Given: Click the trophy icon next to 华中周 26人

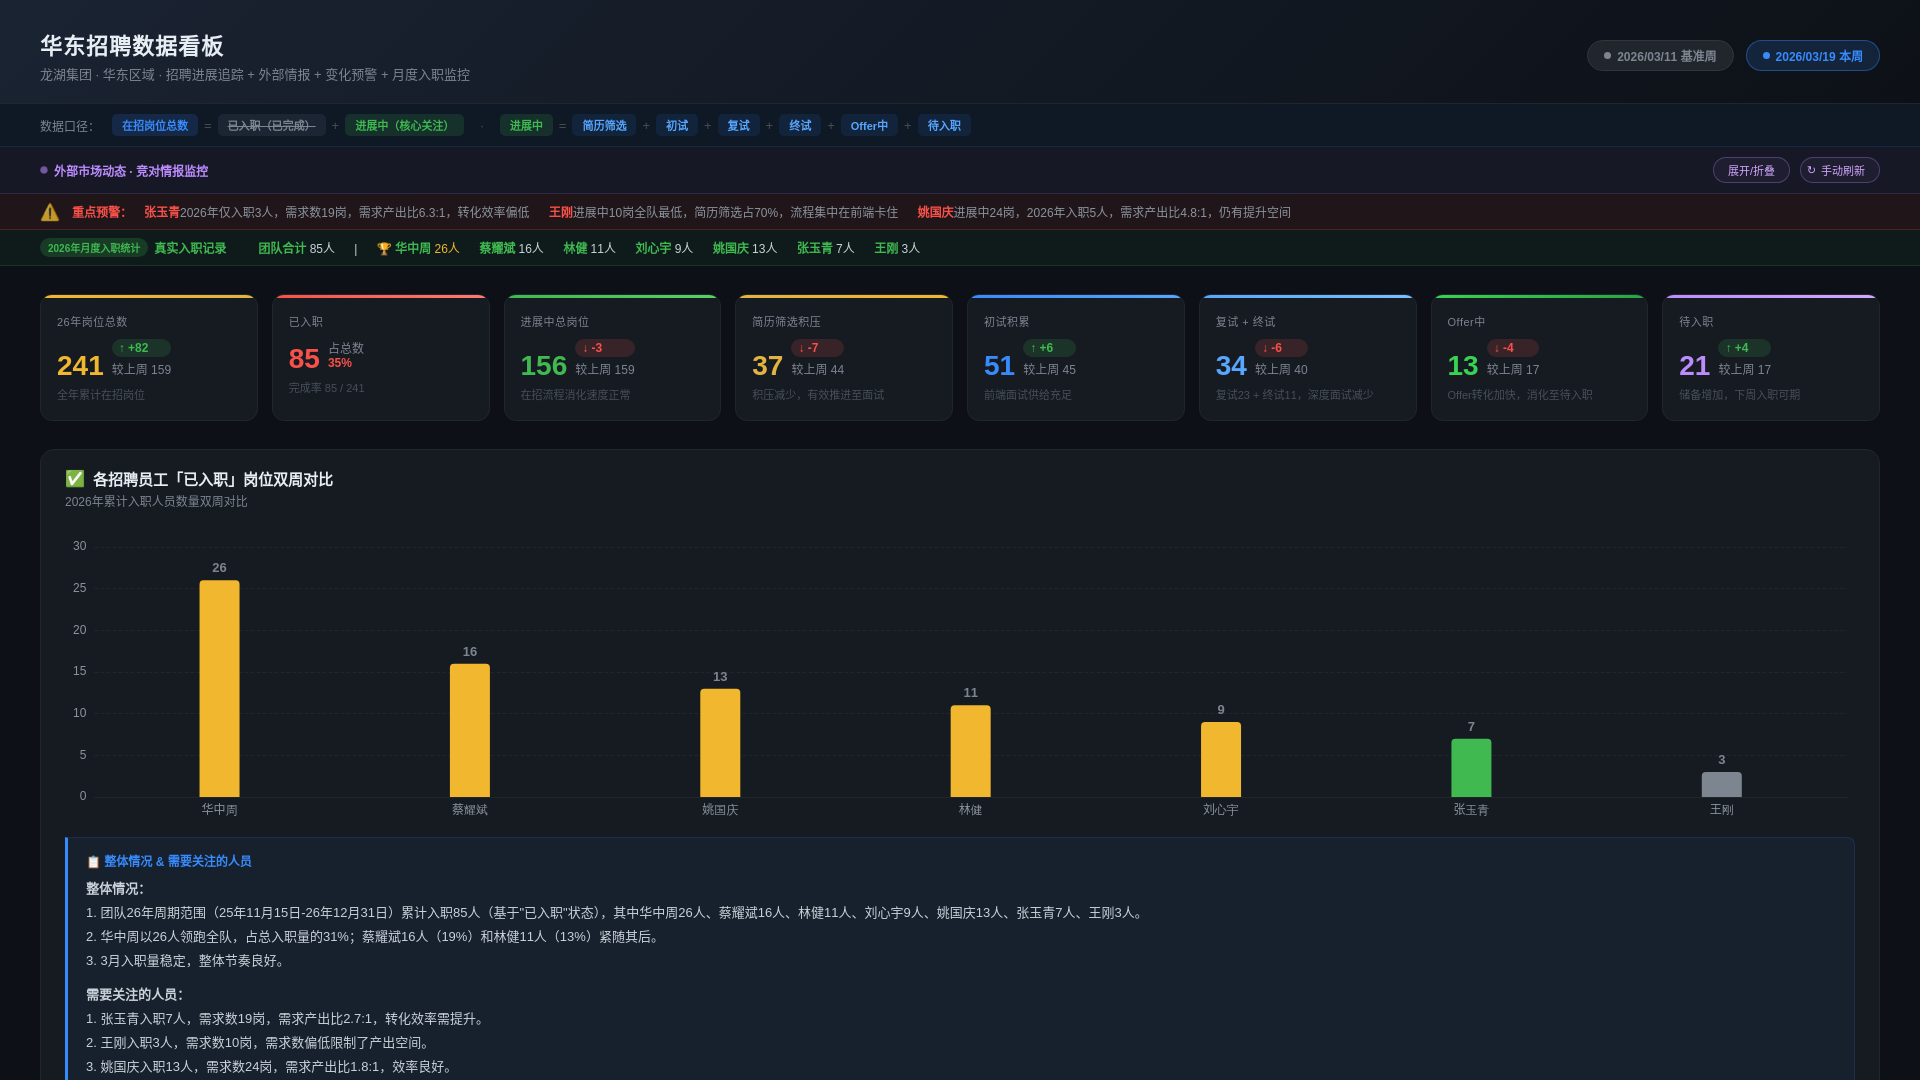Looking at the screenshot, I should point(384,249).
